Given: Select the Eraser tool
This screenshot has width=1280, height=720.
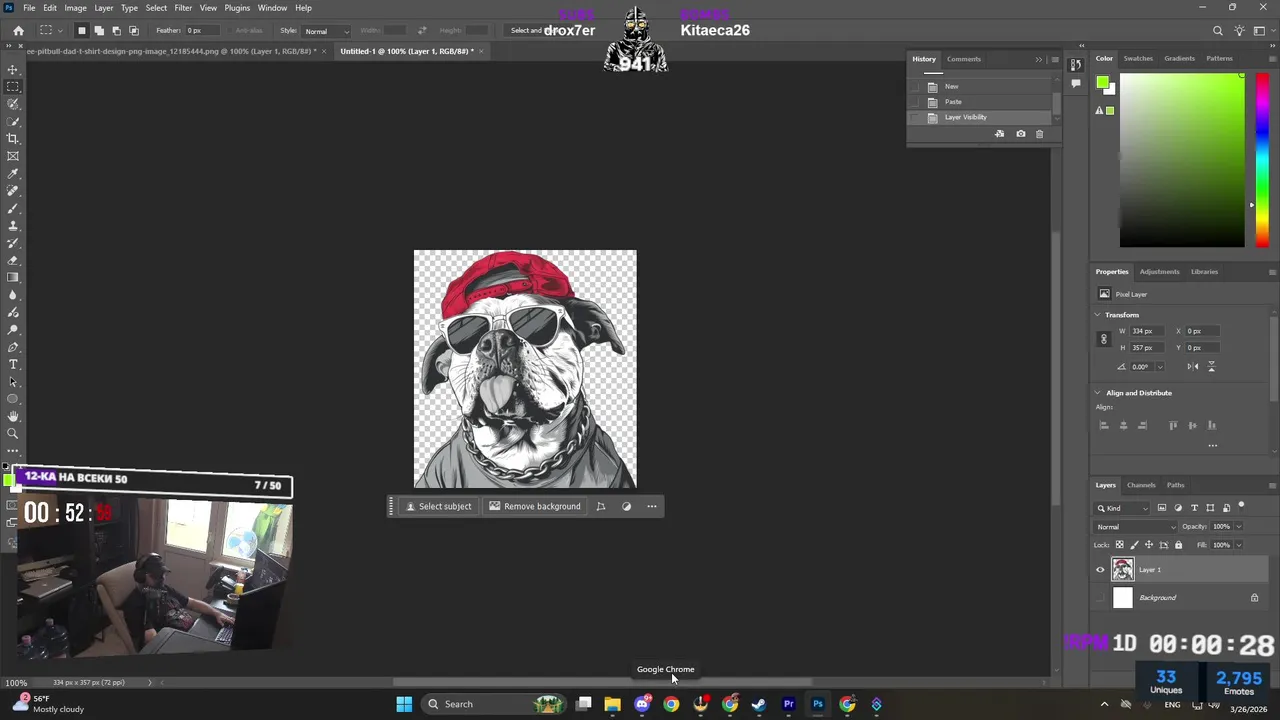Looking at the screenshot, I should coord(13,260).
